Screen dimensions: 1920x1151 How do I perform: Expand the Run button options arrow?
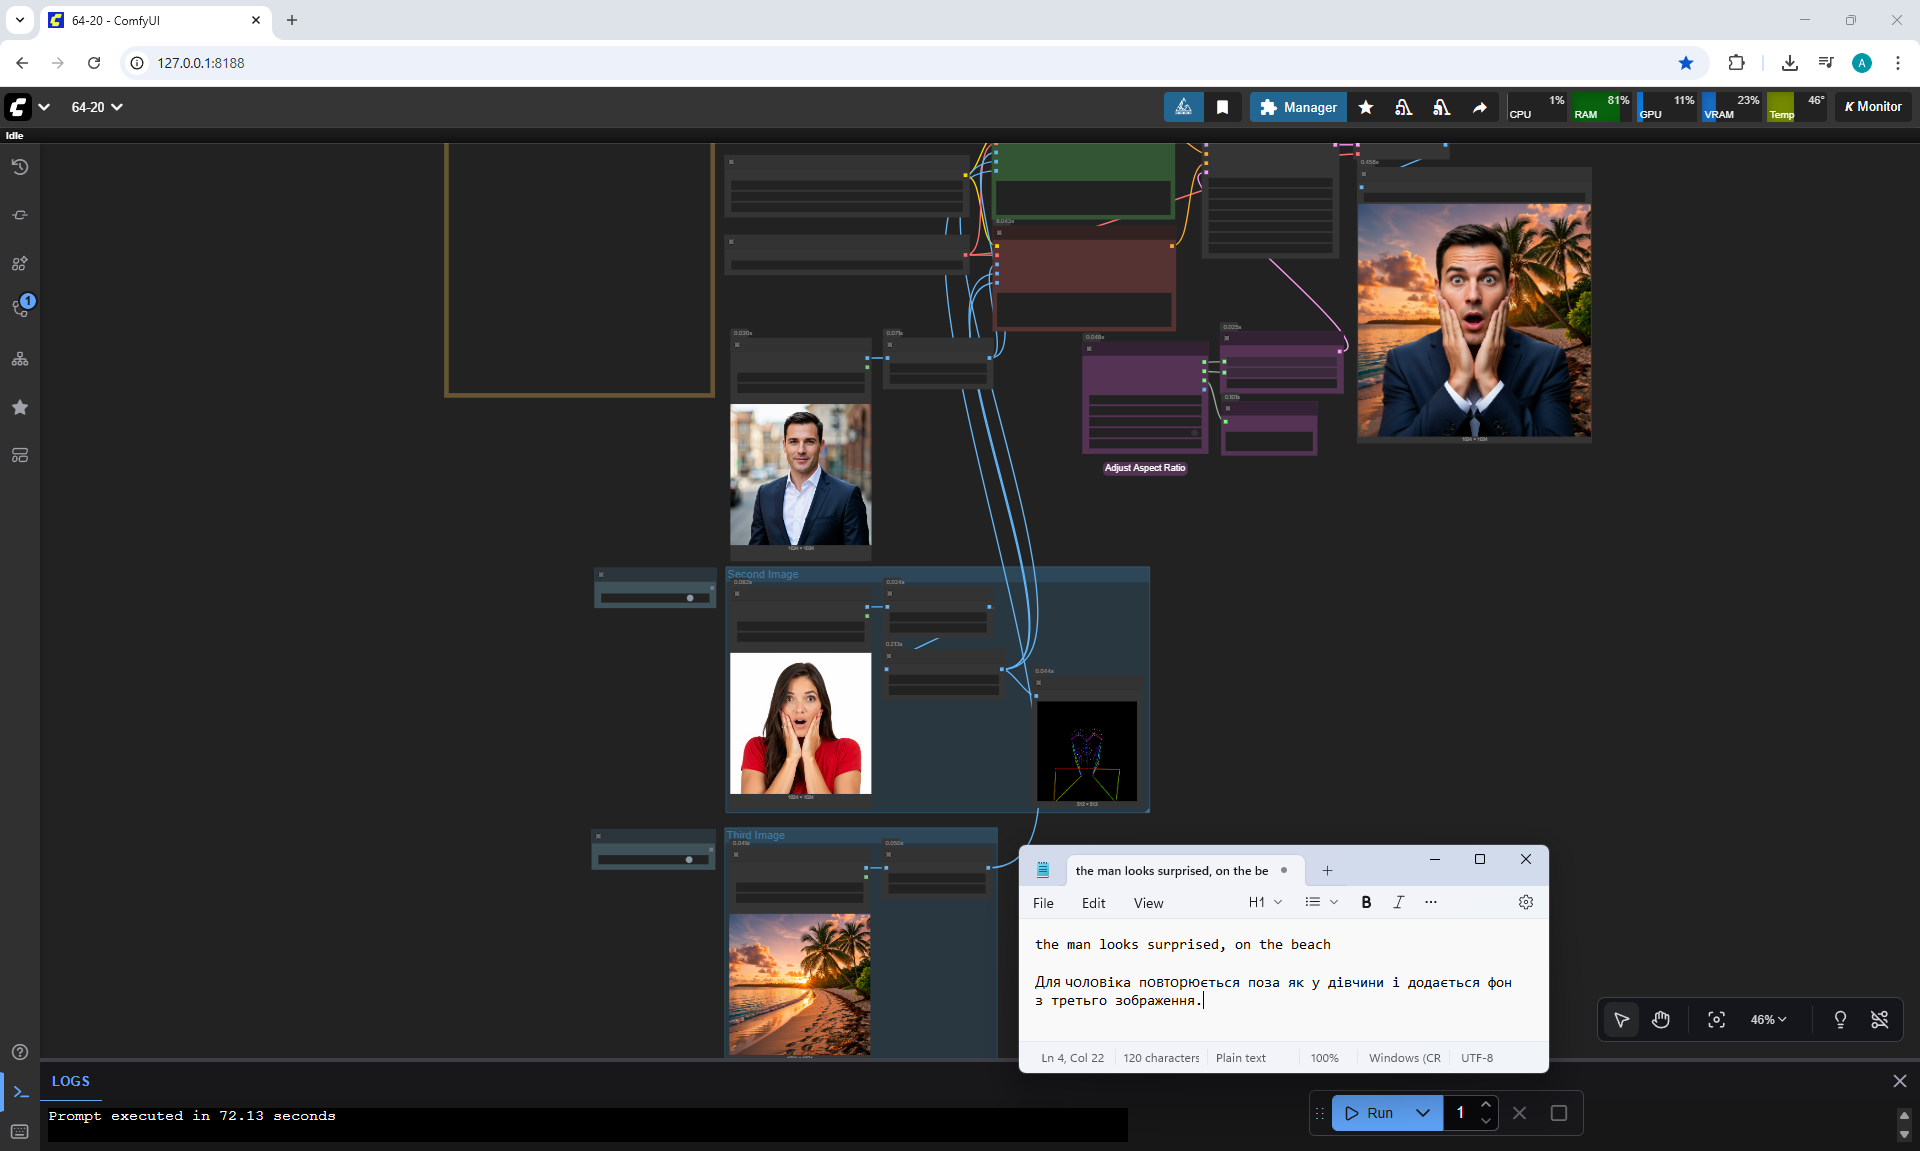[x=1422, y=1113]
